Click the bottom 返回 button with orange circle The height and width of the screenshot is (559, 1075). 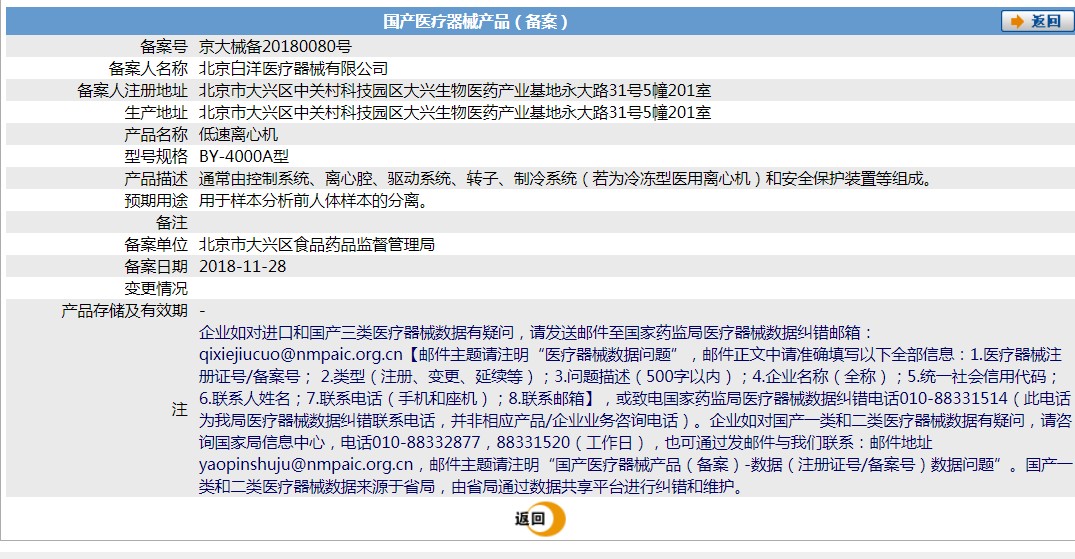pyautogui.click(x=540, y=519)
